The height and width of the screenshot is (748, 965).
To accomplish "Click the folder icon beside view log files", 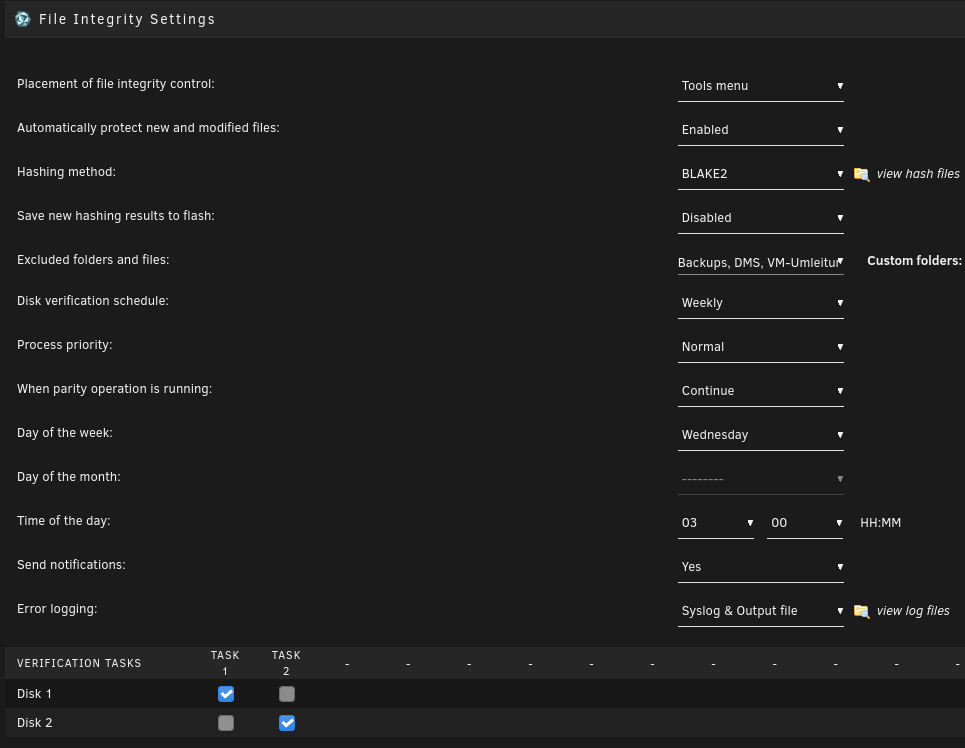I will pos(862,611).
